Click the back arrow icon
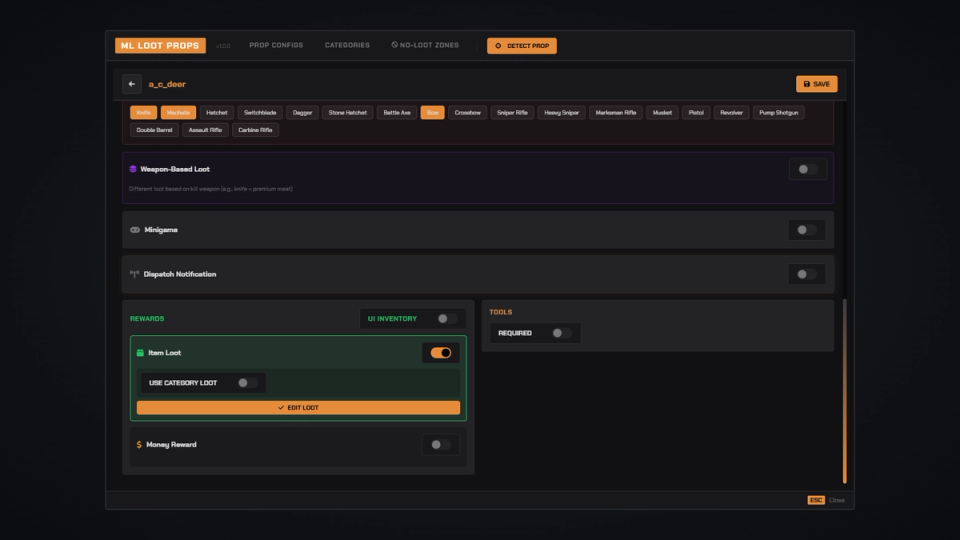 [x=132, y=84]
